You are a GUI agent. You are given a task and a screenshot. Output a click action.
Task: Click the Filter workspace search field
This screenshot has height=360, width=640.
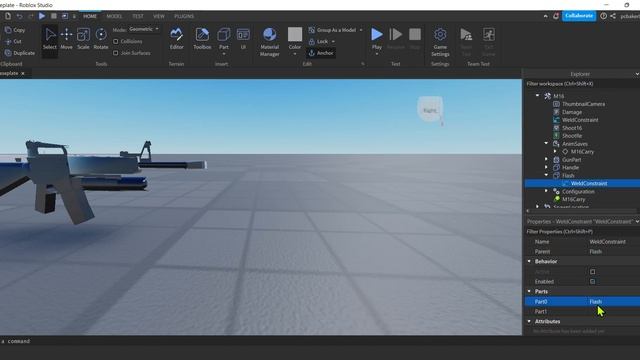coord(582,84)
